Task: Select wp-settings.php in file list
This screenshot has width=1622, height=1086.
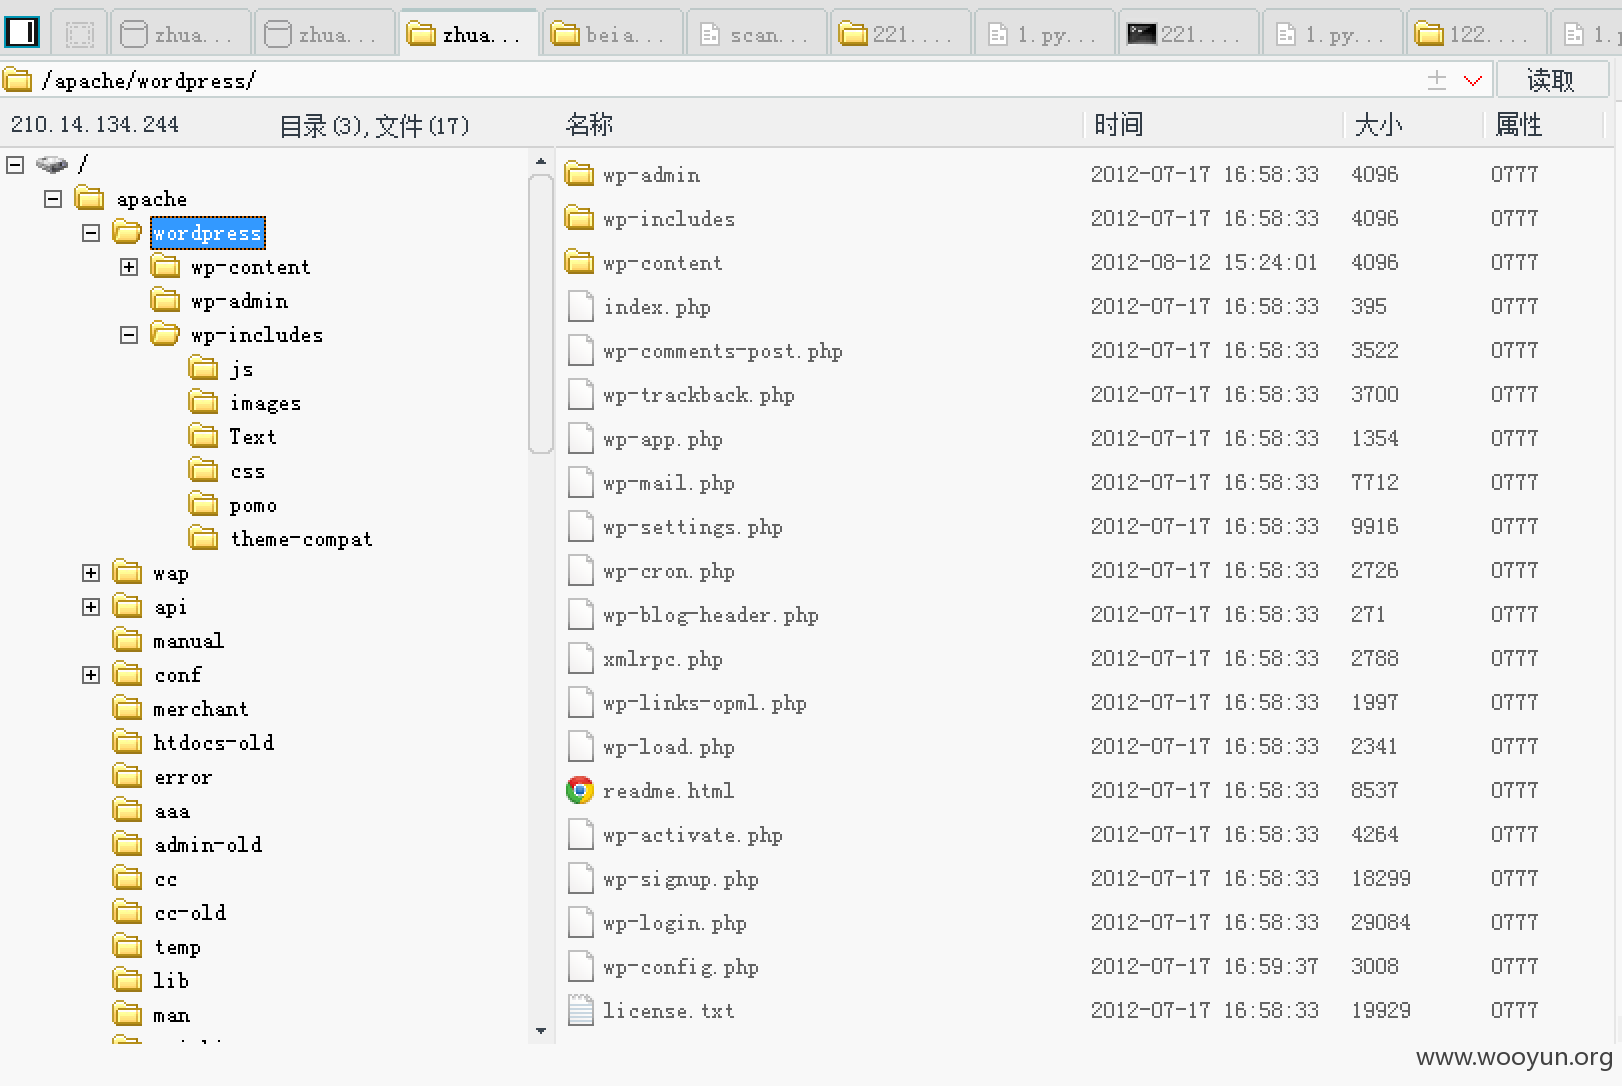Action: [692, 526]
